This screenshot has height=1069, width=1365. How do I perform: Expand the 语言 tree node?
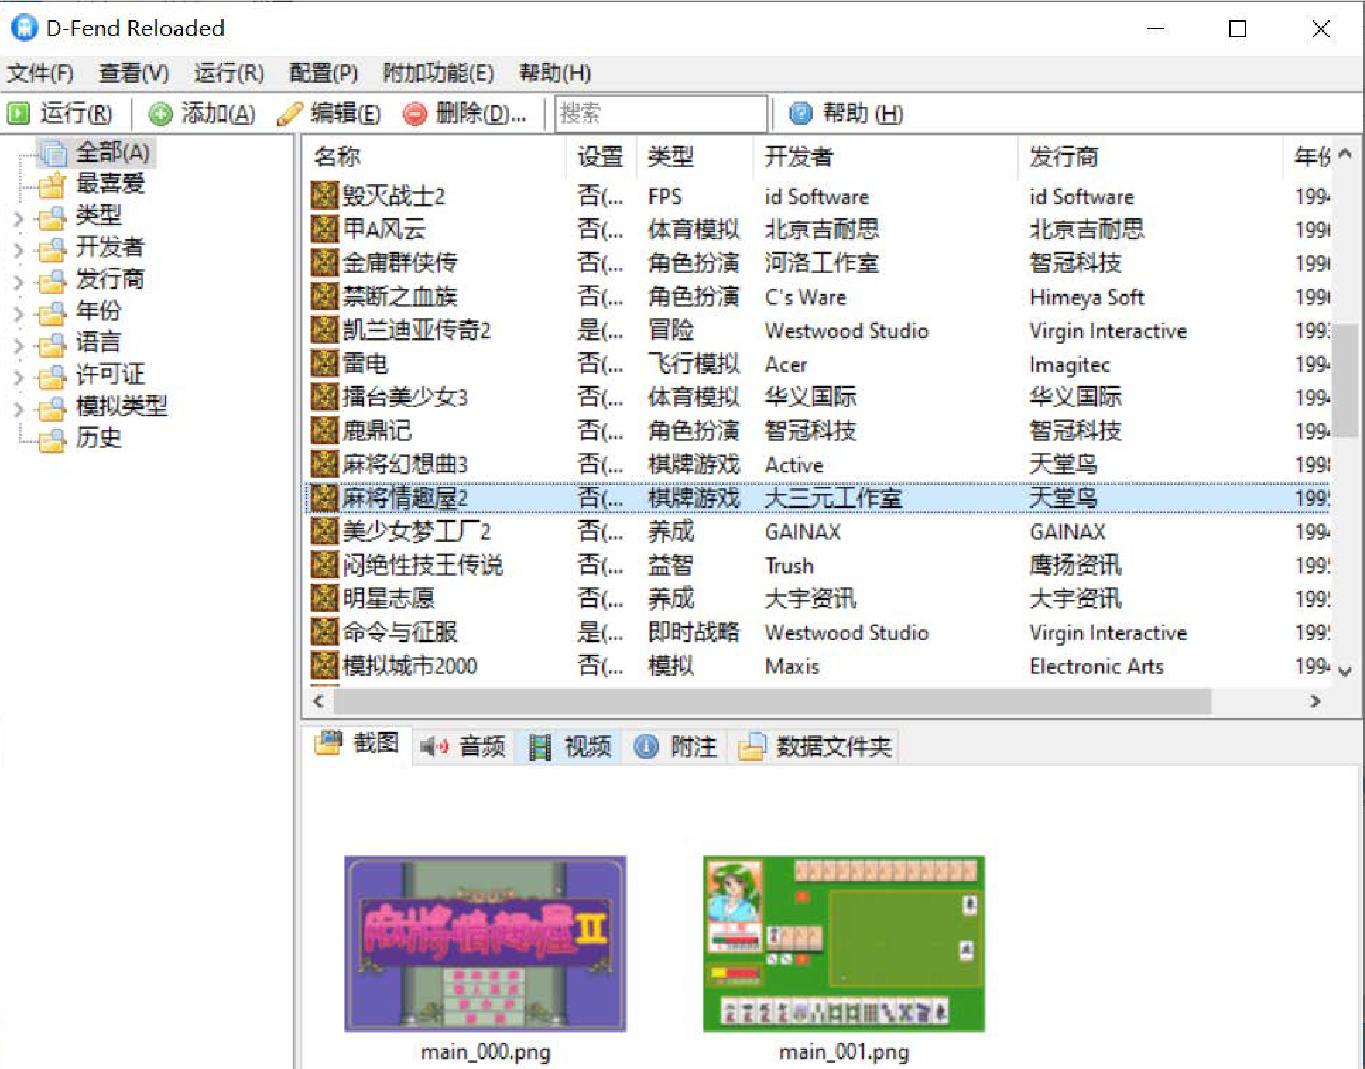[18, 345]
